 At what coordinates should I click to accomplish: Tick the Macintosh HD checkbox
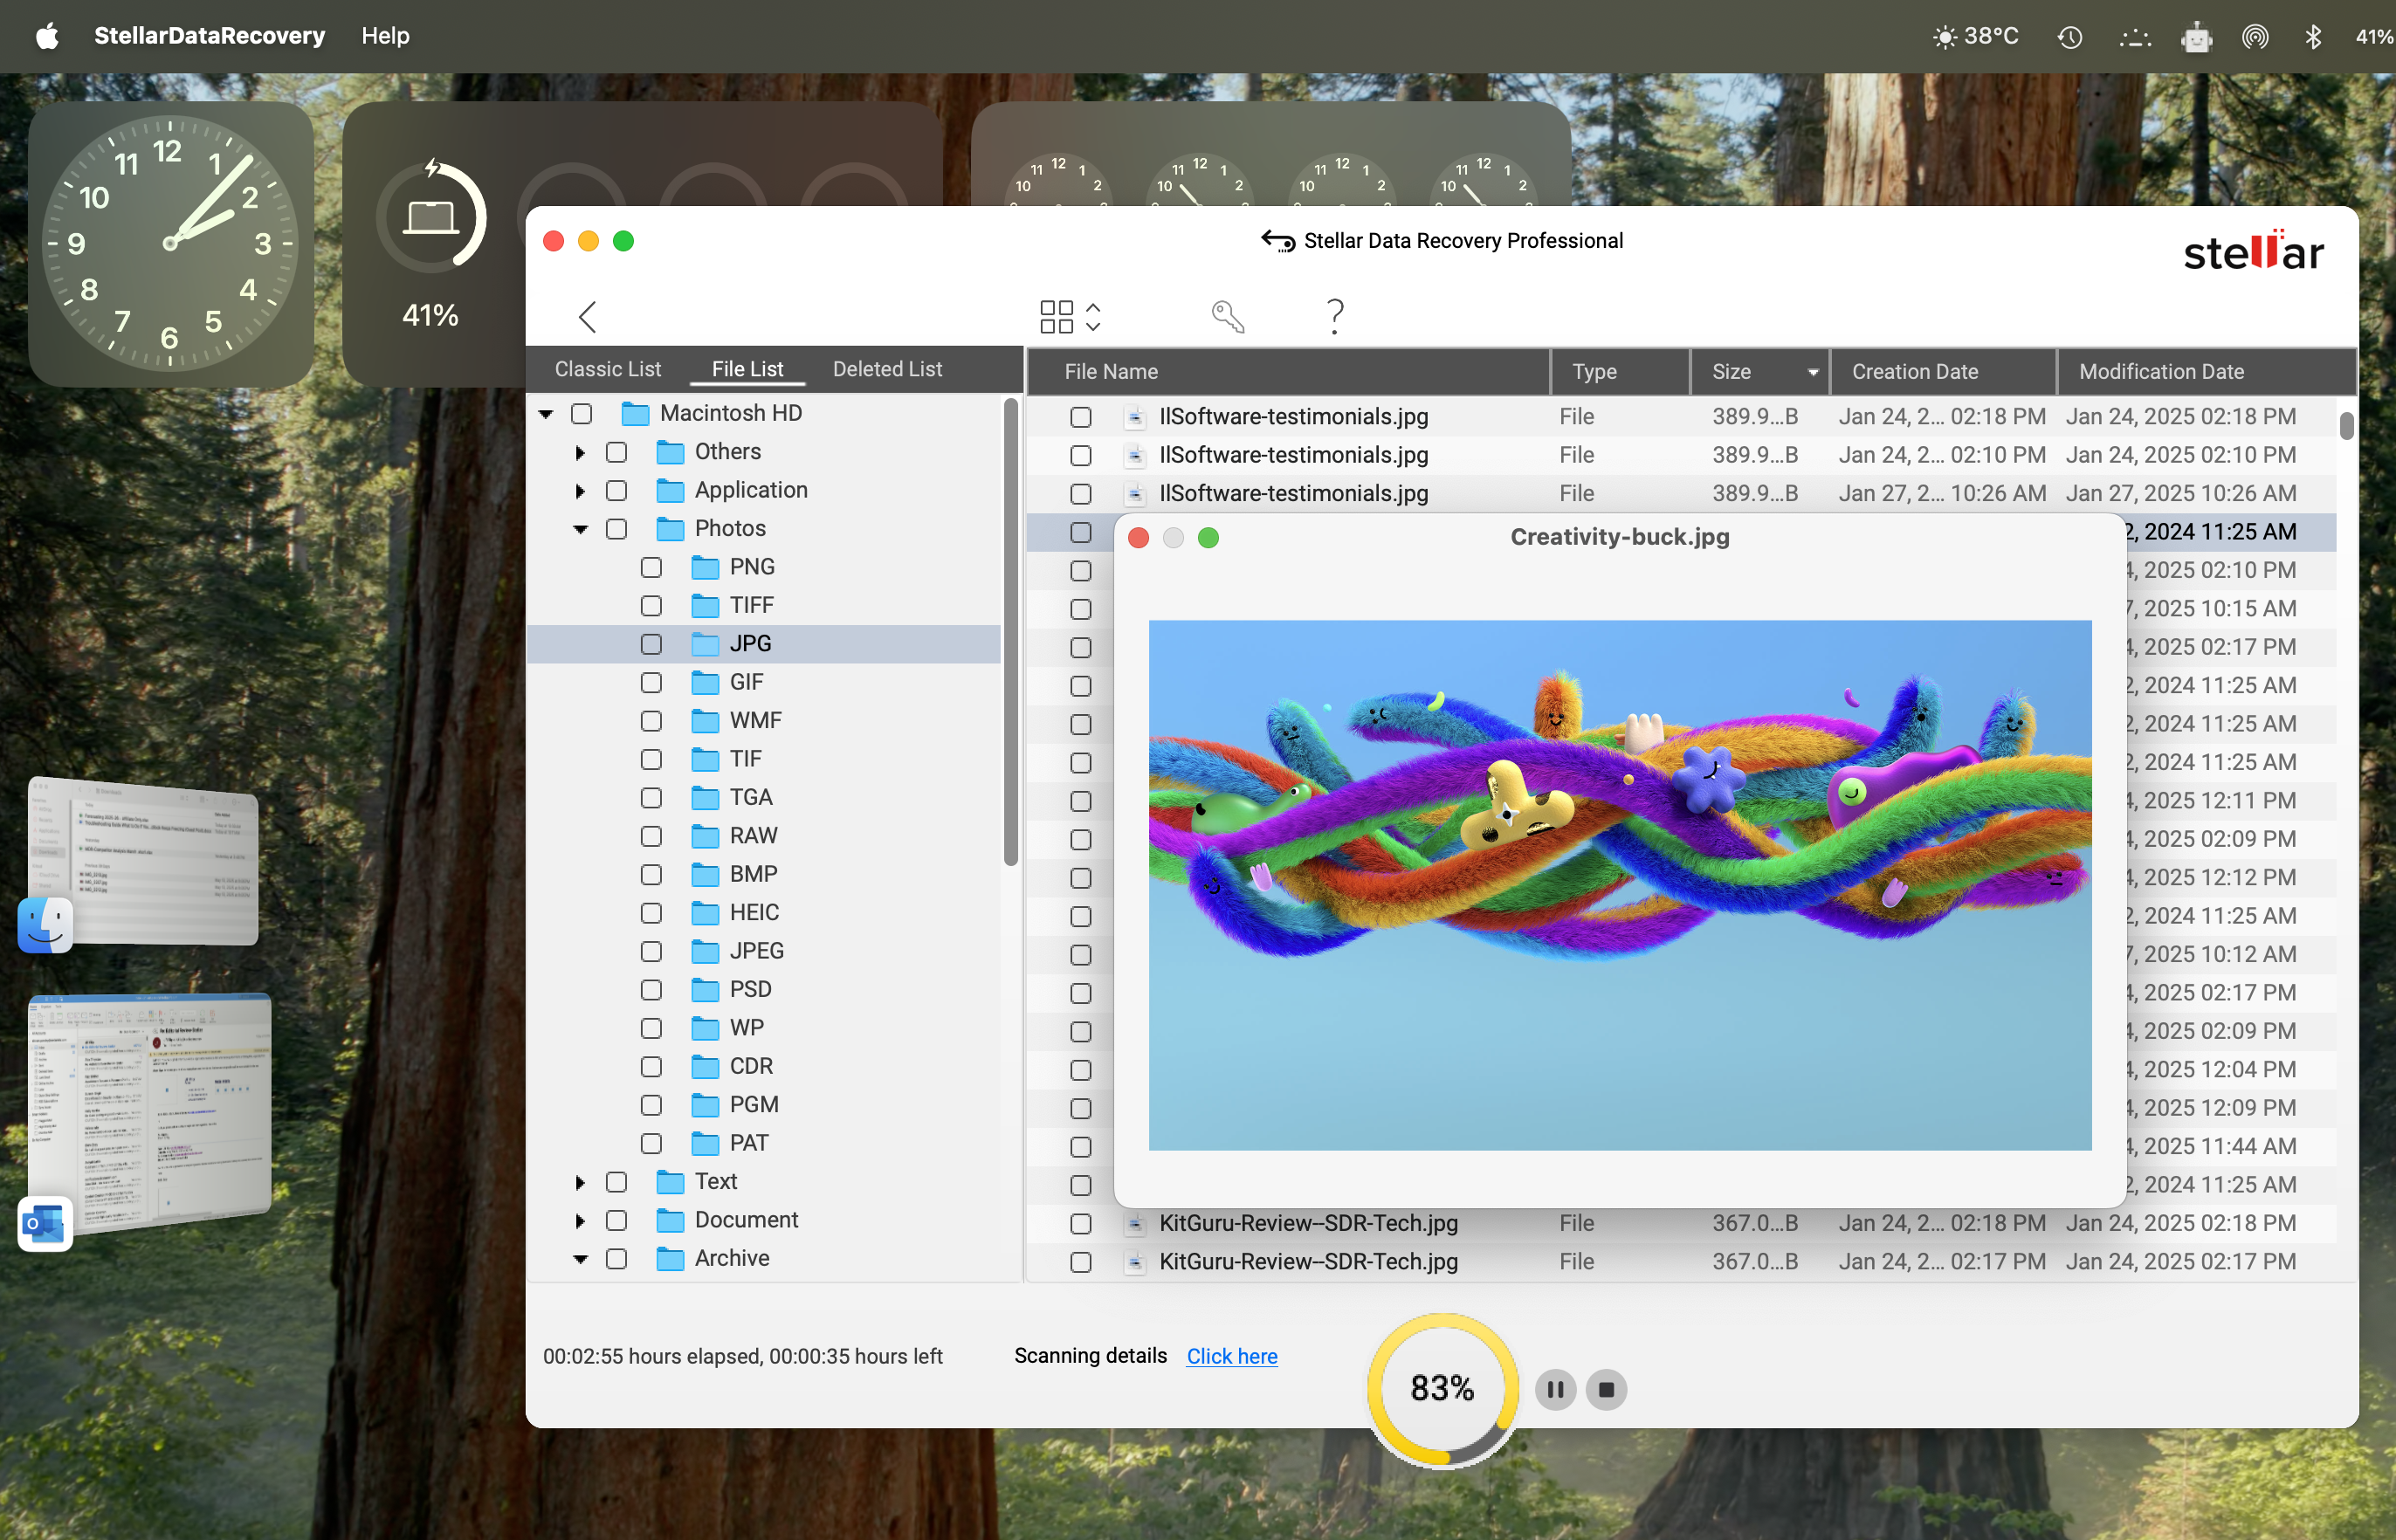point(582,414)
